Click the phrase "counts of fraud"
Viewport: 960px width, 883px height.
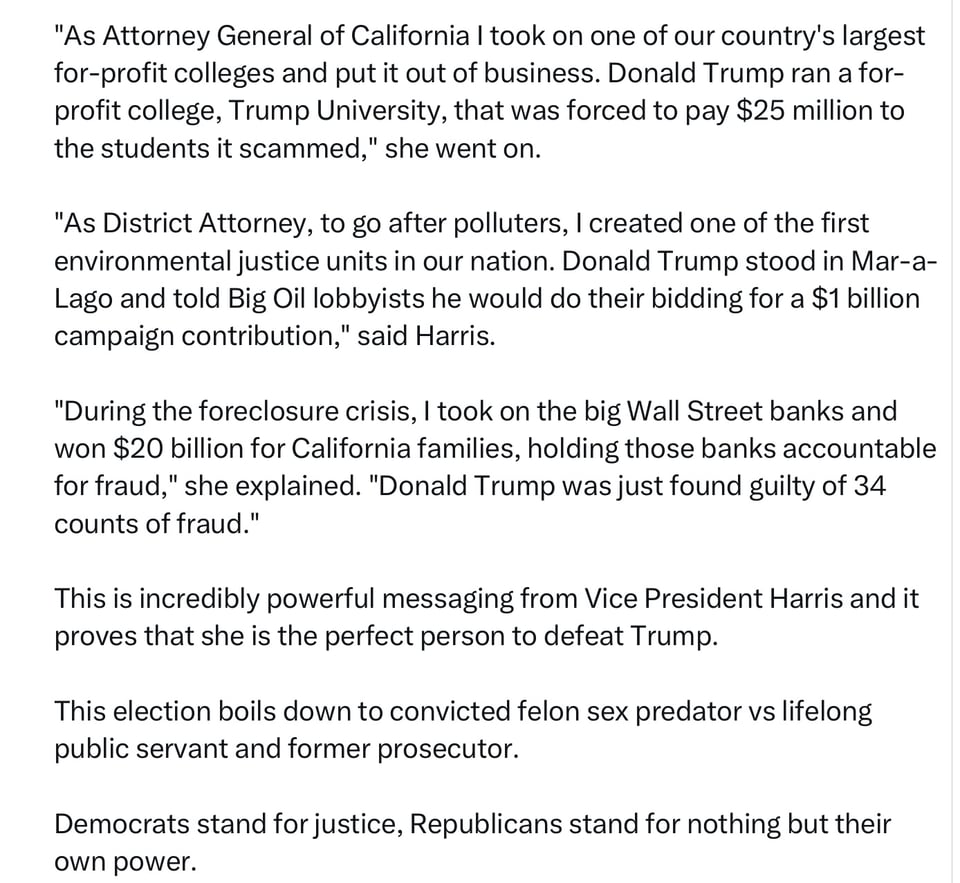(149, 524)
